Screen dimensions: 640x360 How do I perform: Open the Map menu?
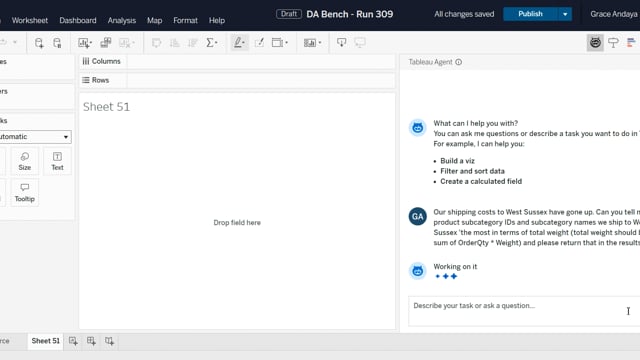(x=154, y=20)
